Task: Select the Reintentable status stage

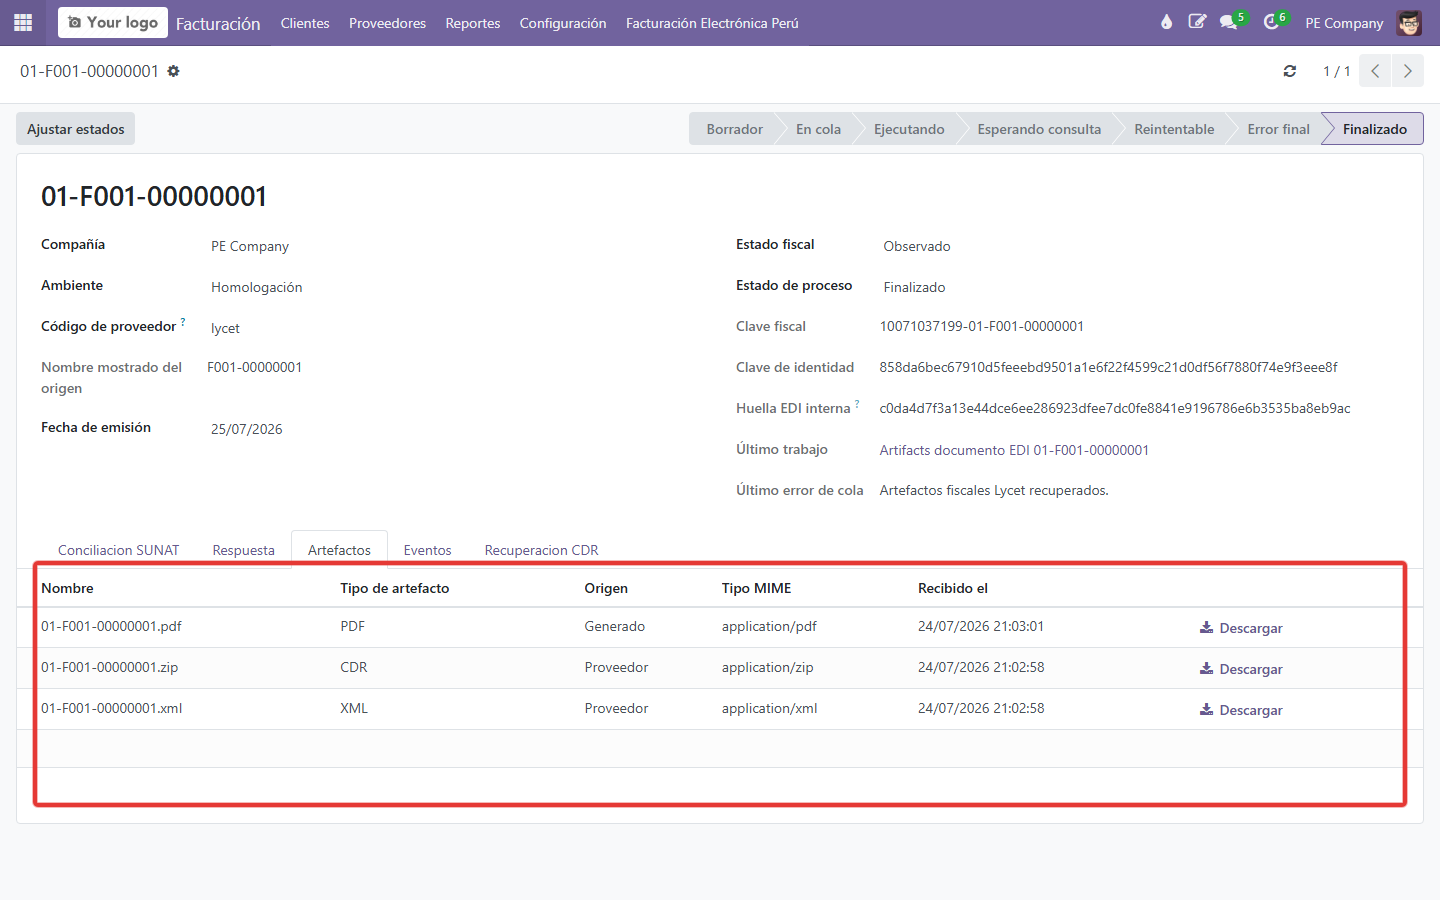Action: pos(1174,129)
